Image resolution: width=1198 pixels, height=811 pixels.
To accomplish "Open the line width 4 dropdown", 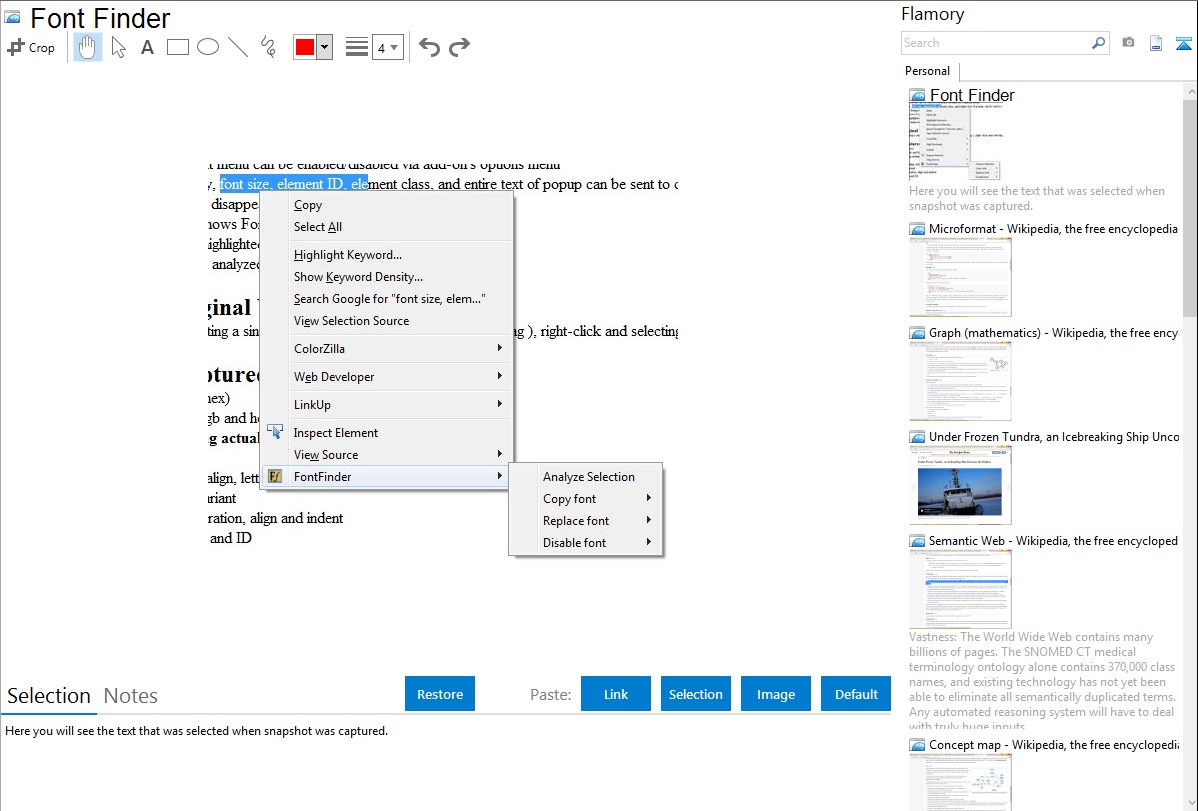I will 387,47.
